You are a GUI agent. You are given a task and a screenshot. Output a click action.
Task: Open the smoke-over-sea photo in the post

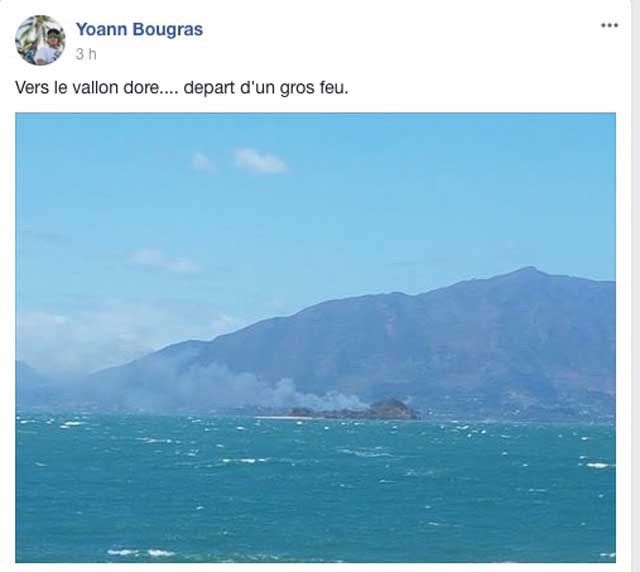click(x=316, y=338)
